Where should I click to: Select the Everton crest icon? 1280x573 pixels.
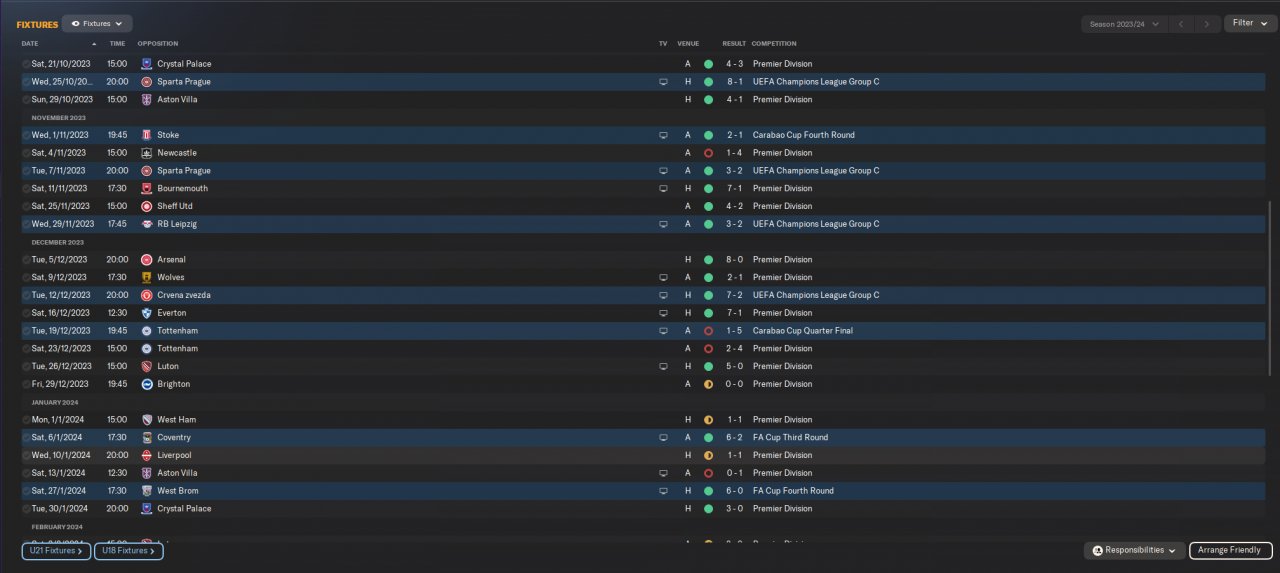[x=147, y=313]
